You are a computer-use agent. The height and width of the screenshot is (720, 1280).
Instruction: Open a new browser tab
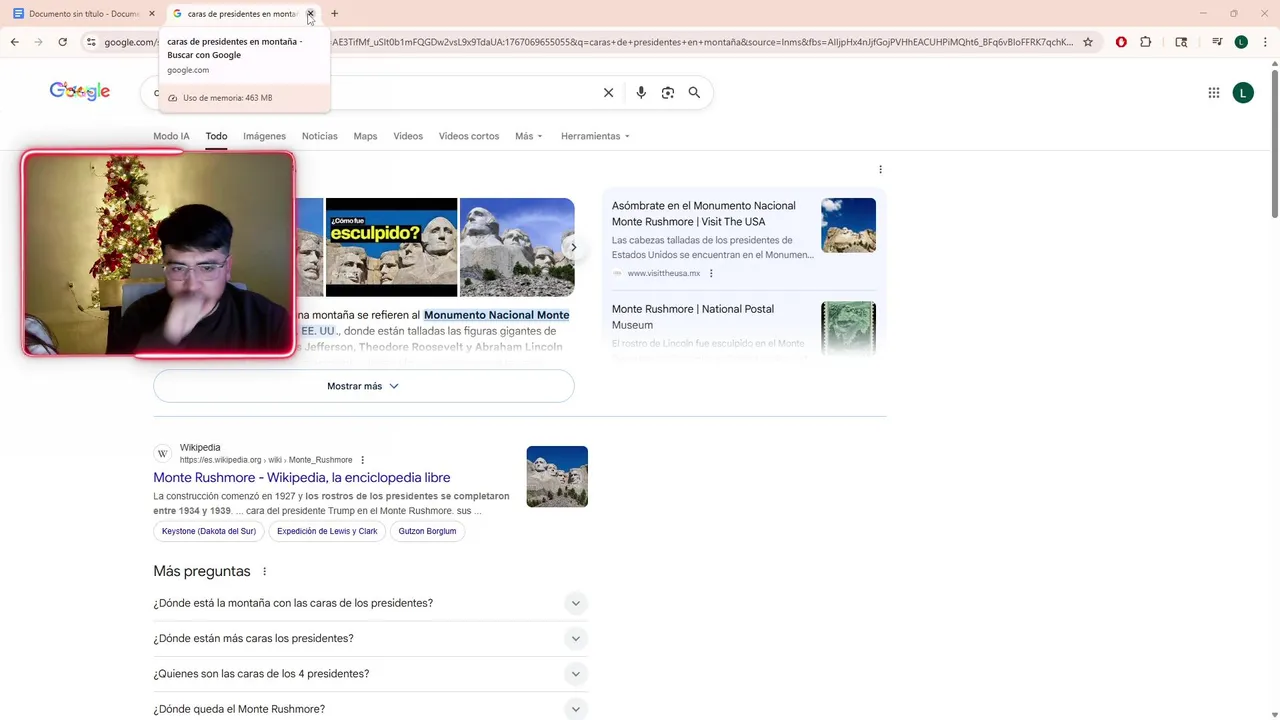pyautogui.click(x=335, y=14)
